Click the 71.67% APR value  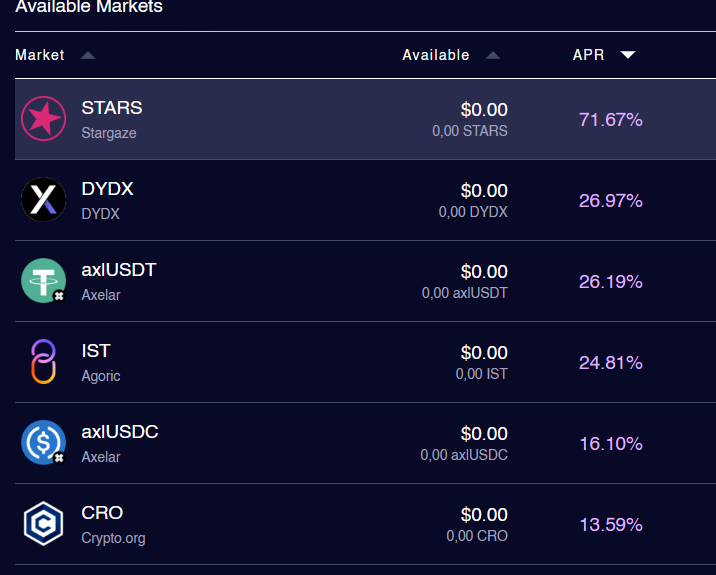[x=610, y=120]
